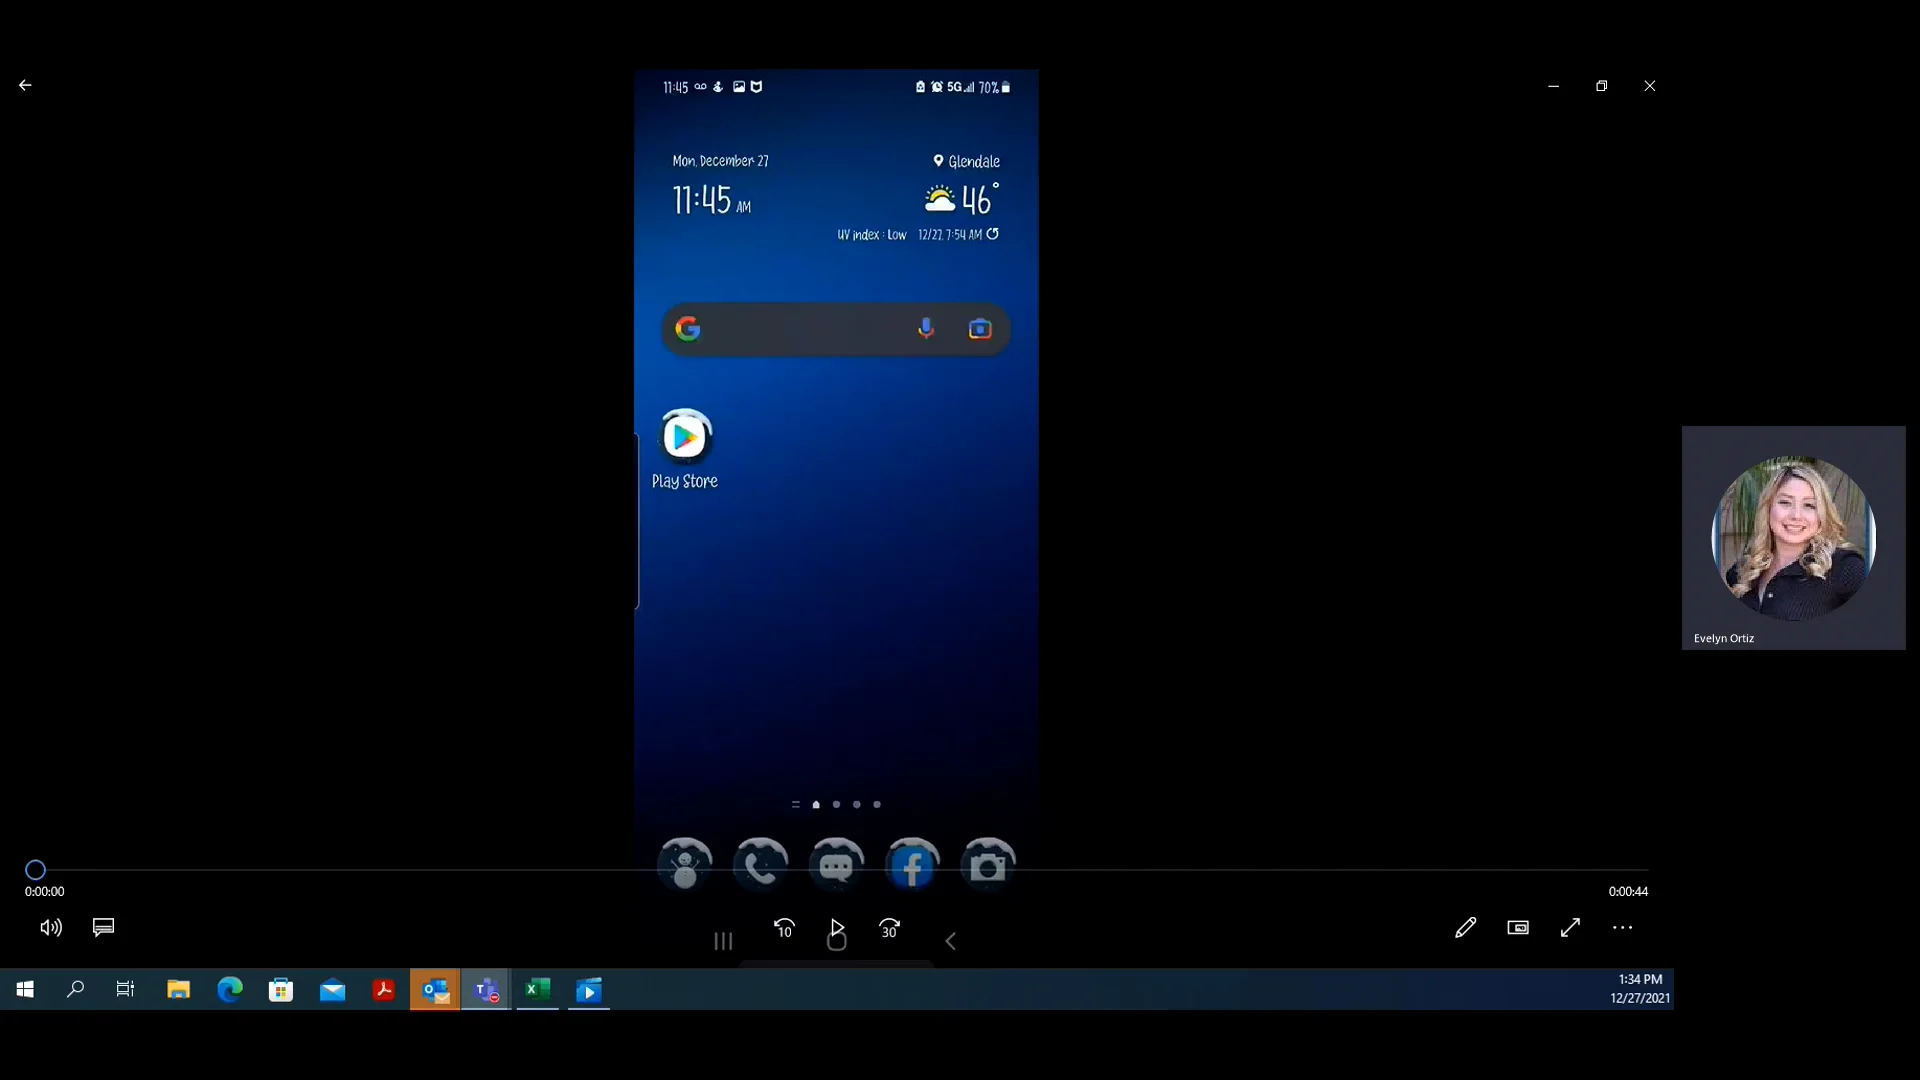Switch to mini view mode
This screenshot has width=1920, height=1080.
(1518, 928)
